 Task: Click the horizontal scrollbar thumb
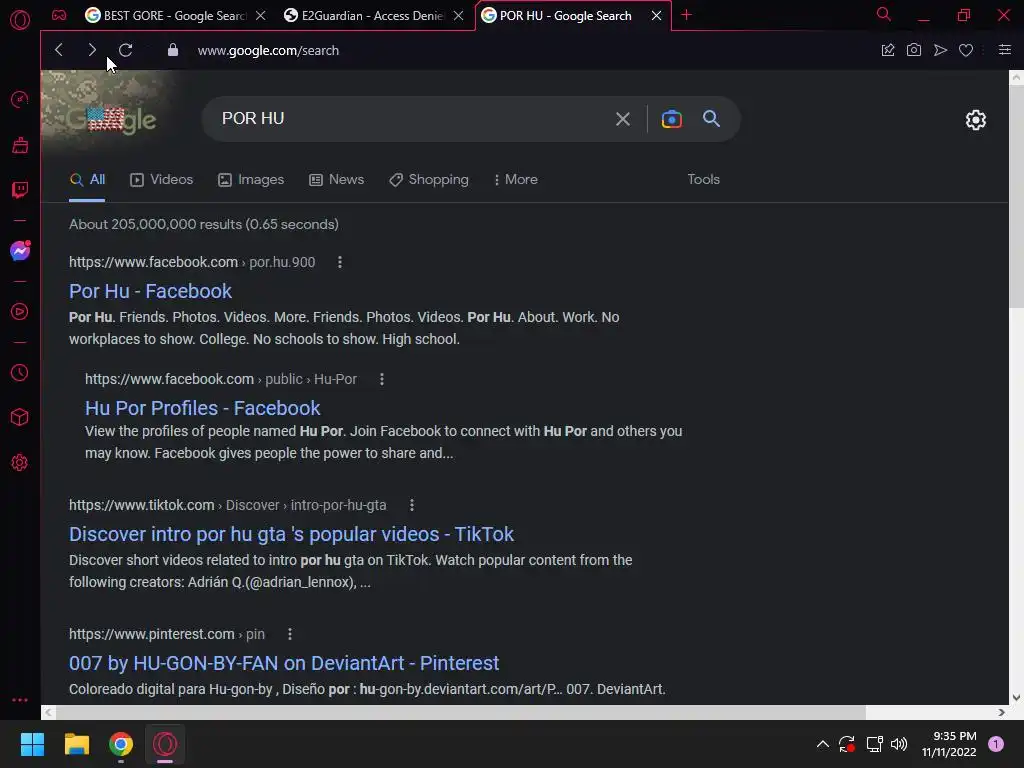coord(460,712)
